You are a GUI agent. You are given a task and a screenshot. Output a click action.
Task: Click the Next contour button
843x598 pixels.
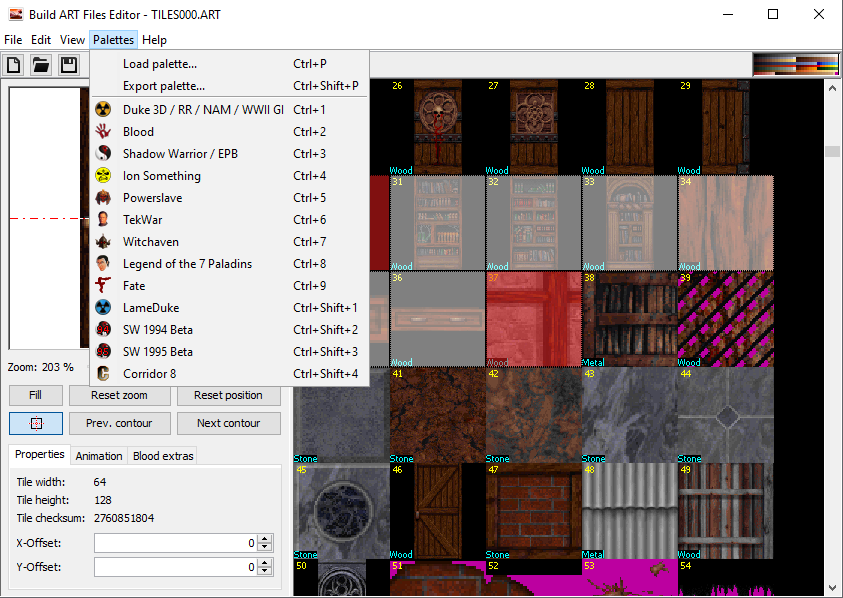(228, 423)
